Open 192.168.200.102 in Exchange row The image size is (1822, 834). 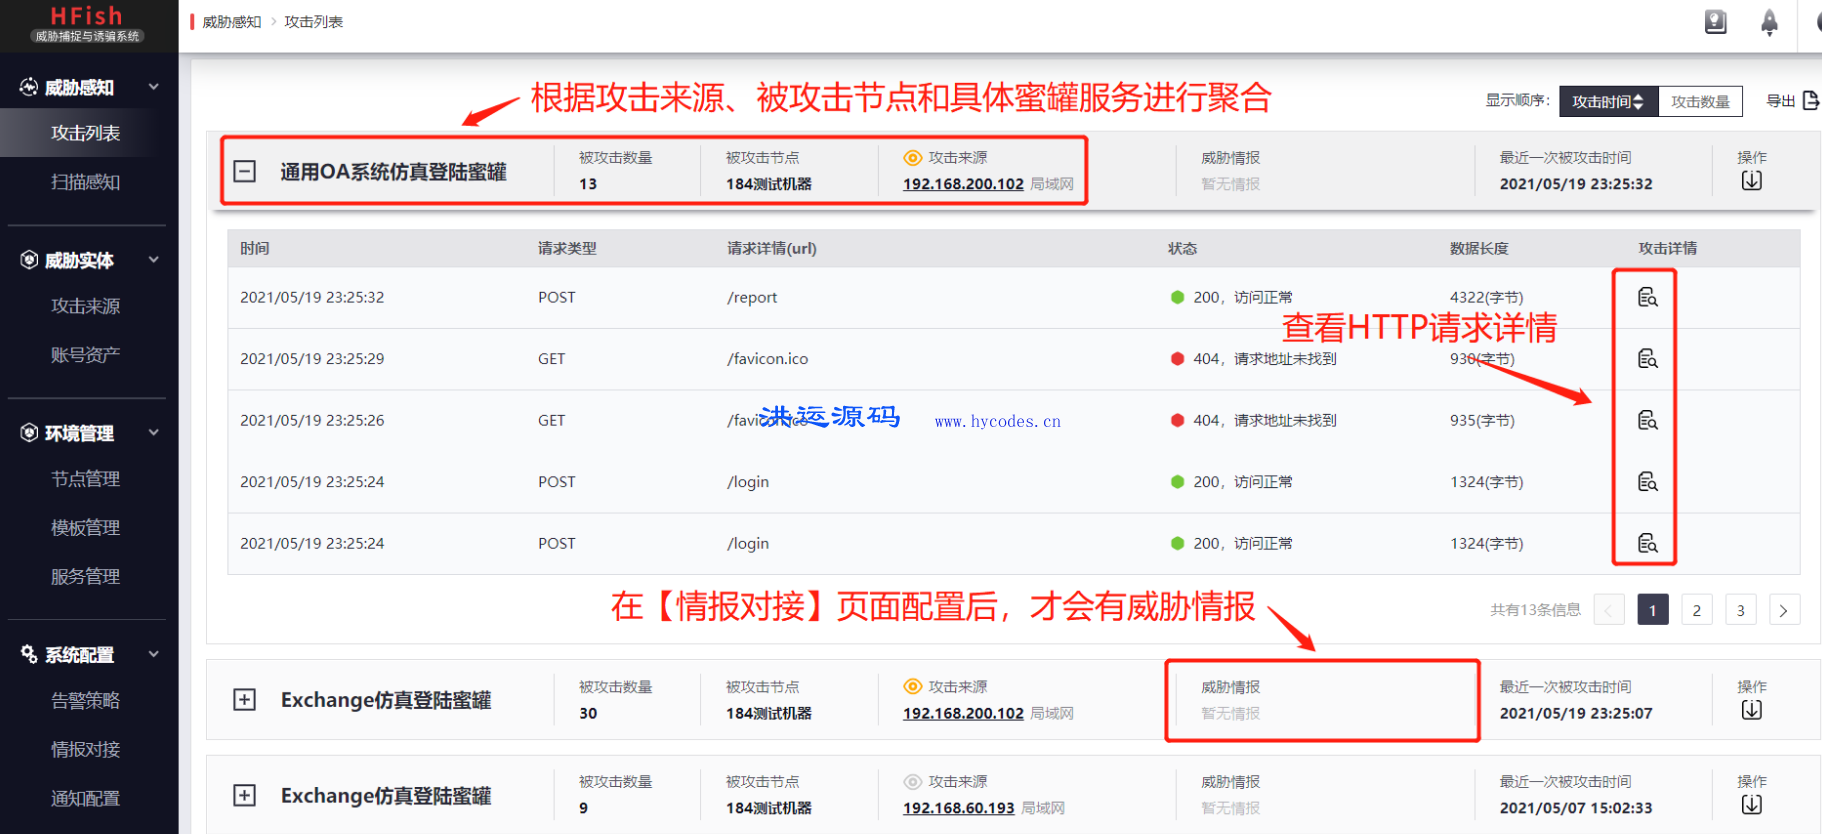963,713
